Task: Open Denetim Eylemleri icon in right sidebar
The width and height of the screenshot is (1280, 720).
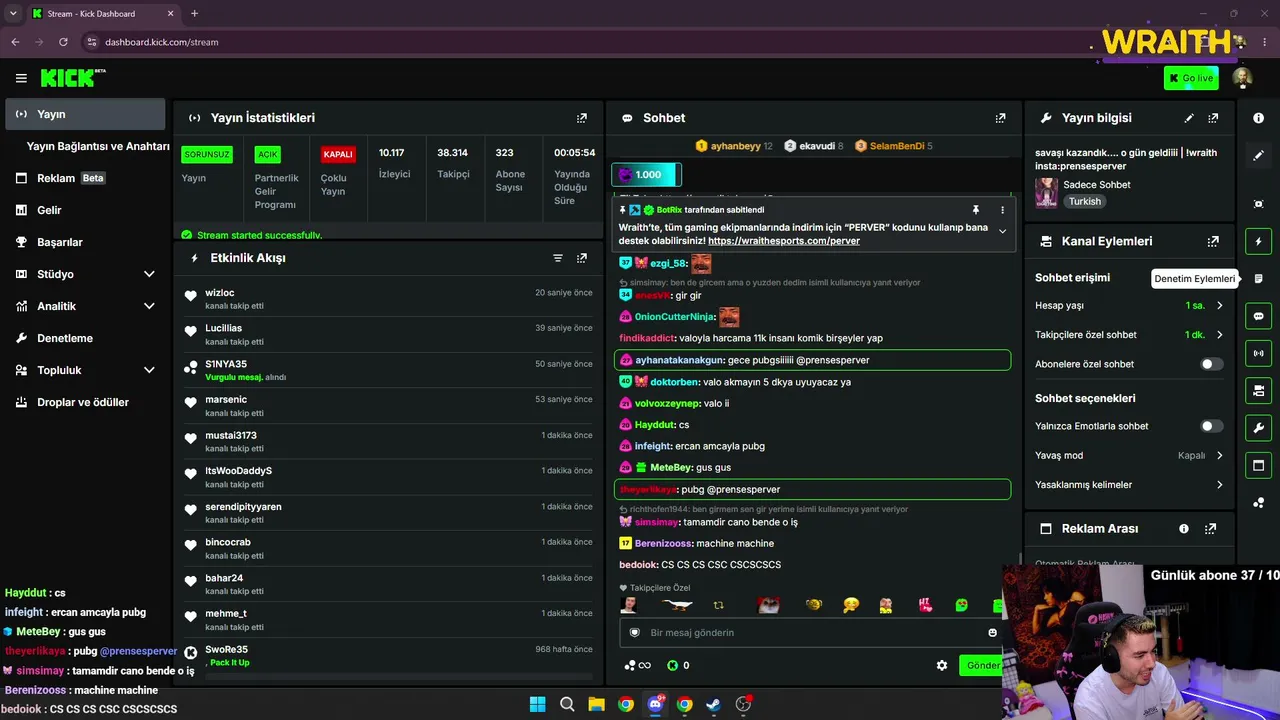Action: pyautogui.click(x=1258, y=278)
